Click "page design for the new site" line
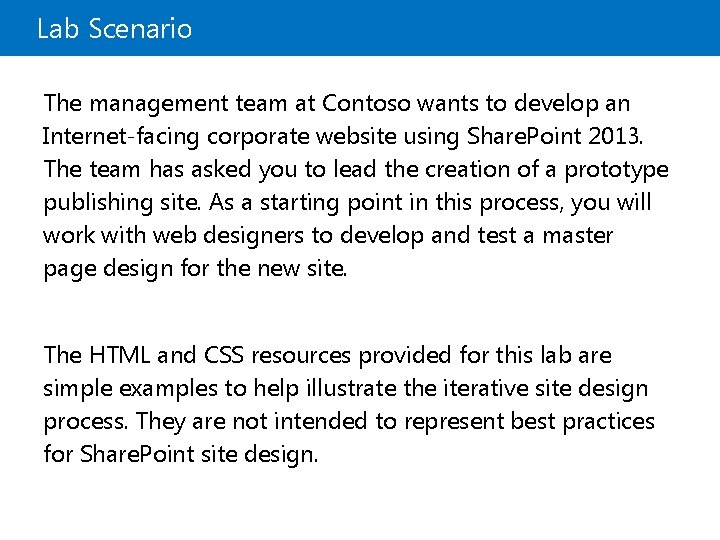The image size is (720, 540). (195, 269)
